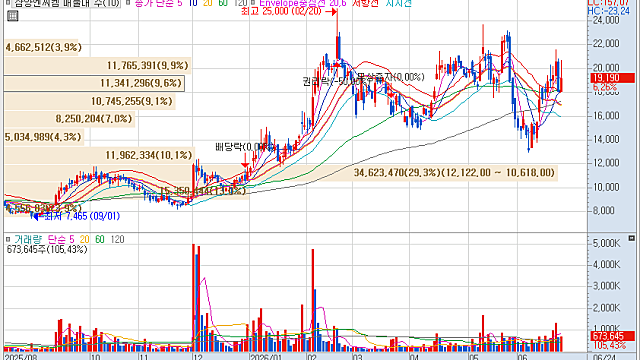
Task: Click the small collapse icon beside 5,000K
Action: (x=631, y=238)
